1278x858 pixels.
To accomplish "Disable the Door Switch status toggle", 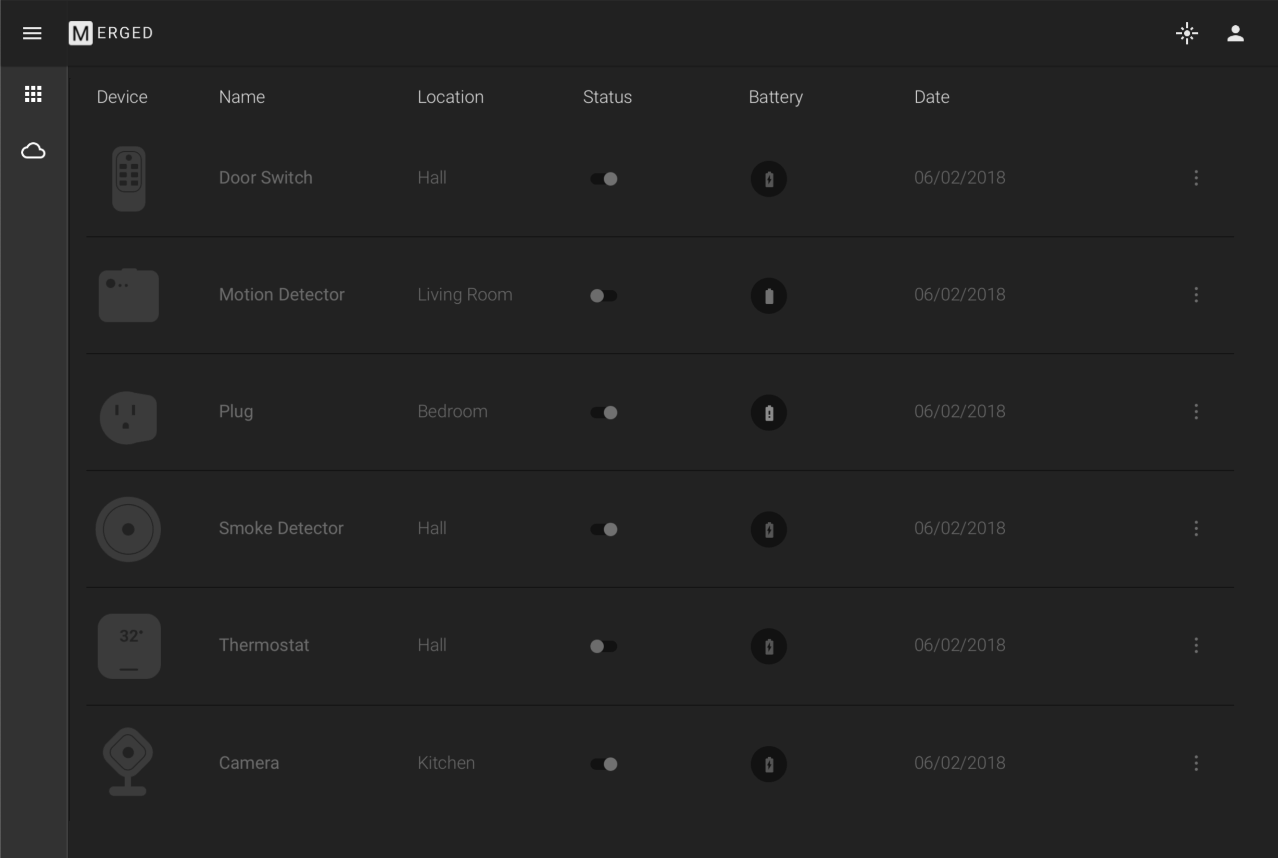I will coord(604,179).
